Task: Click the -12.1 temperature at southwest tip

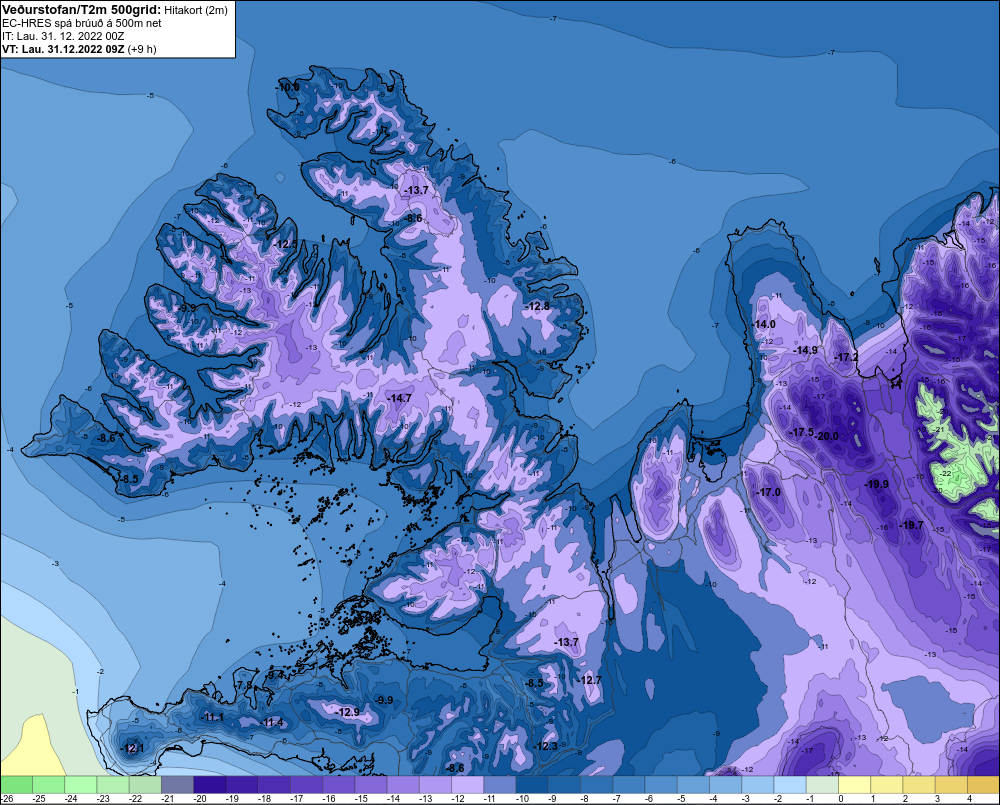Action: (x=133, y=748)
